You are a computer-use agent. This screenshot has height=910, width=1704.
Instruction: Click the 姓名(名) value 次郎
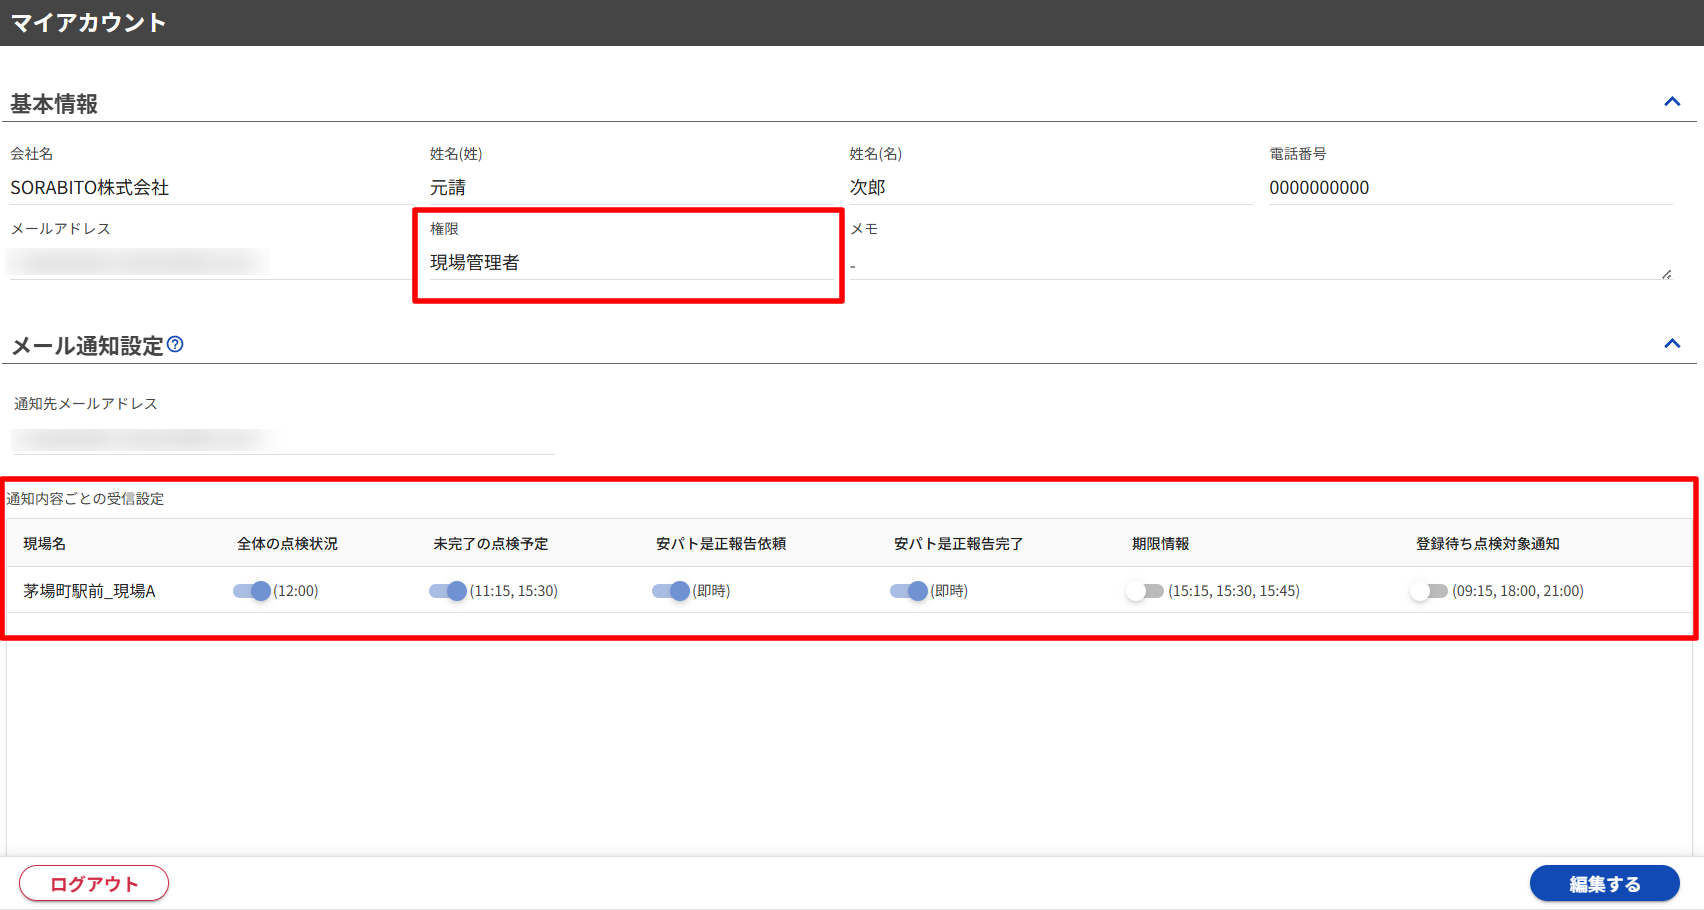pos(868,188)
